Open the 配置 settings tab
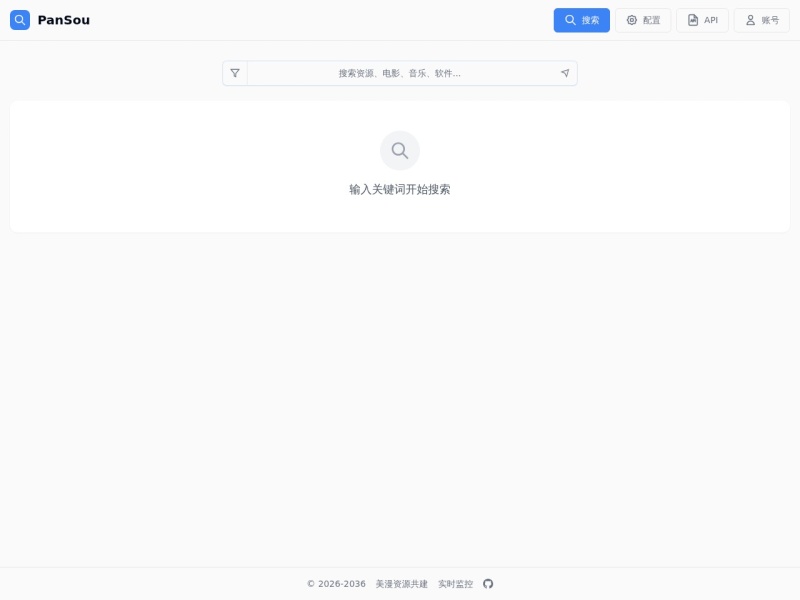The width and height of the screenshot is (800, 600). [643, 20]
